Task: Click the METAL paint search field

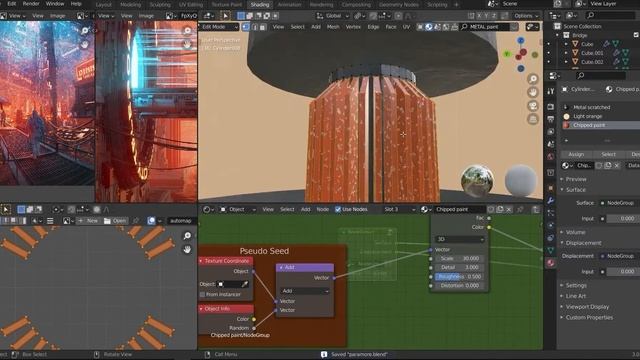Action: (484, 27)
